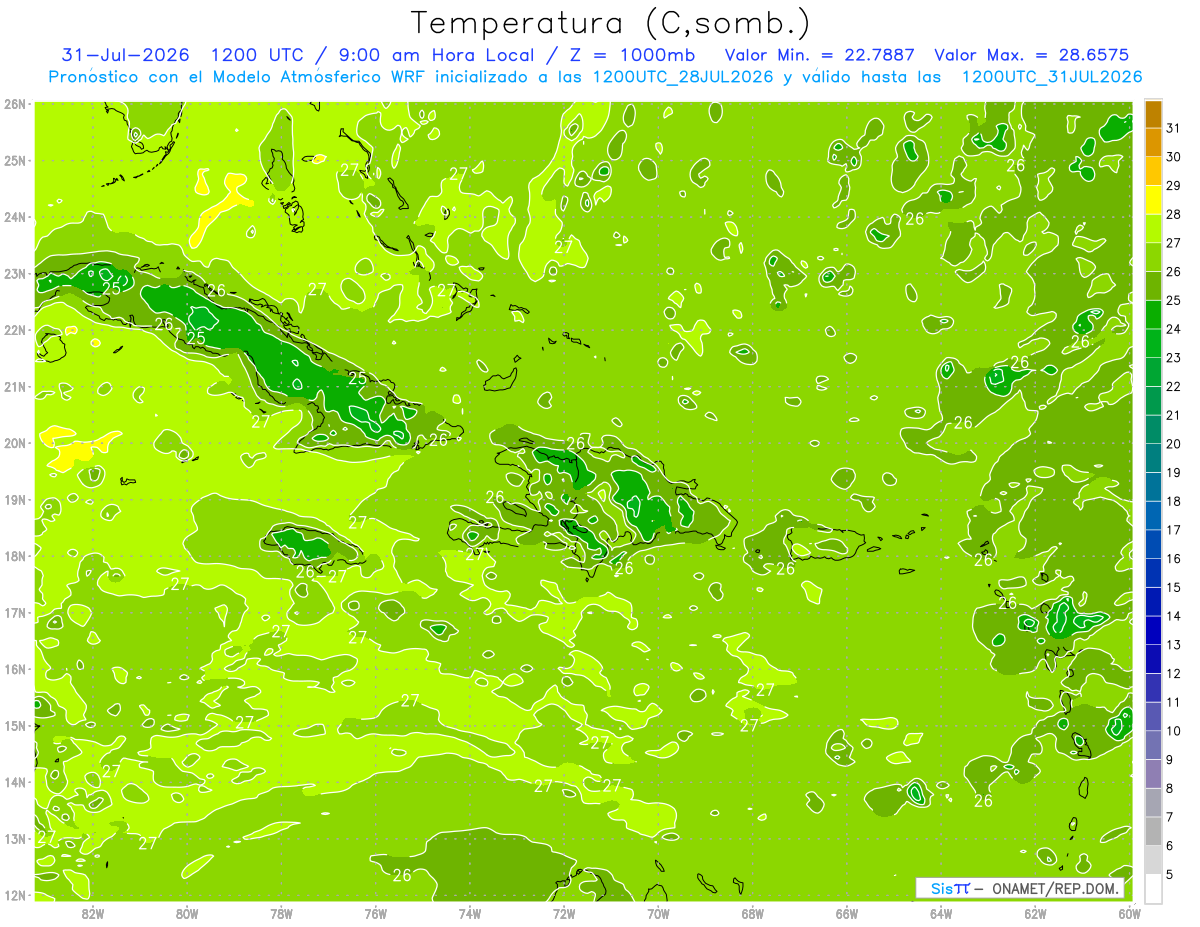Click the "60W" longitude axis label
Viewport: 1200px width, 927px height.
(1130, 913)
